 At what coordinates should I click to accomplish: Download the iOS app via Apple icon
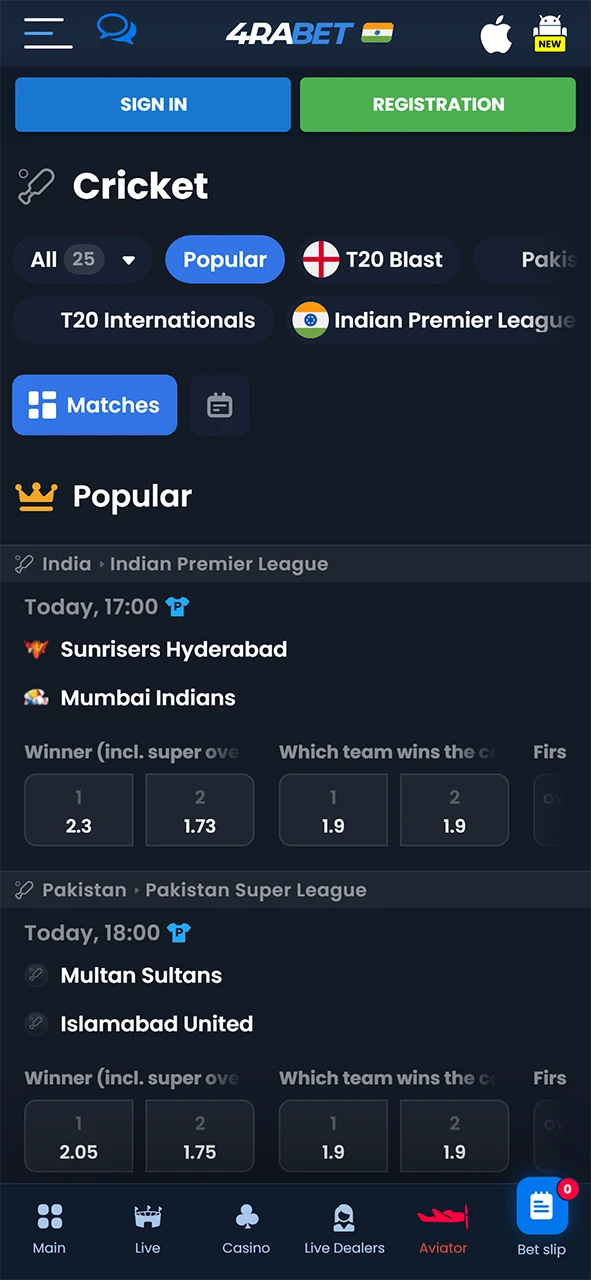pyautogui.click(x=496, y=33)
